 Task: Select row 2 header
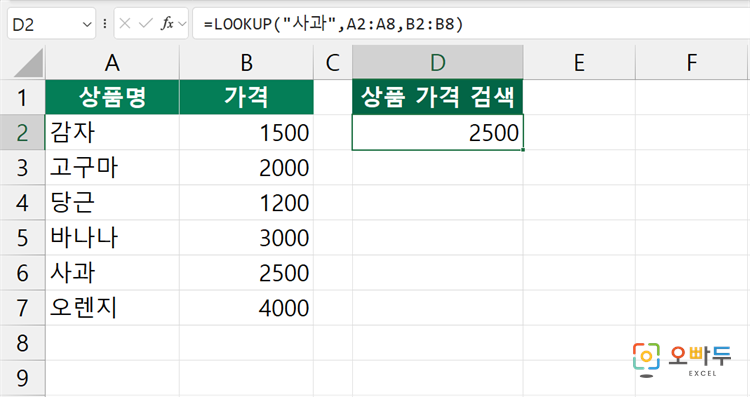[22, 132]
